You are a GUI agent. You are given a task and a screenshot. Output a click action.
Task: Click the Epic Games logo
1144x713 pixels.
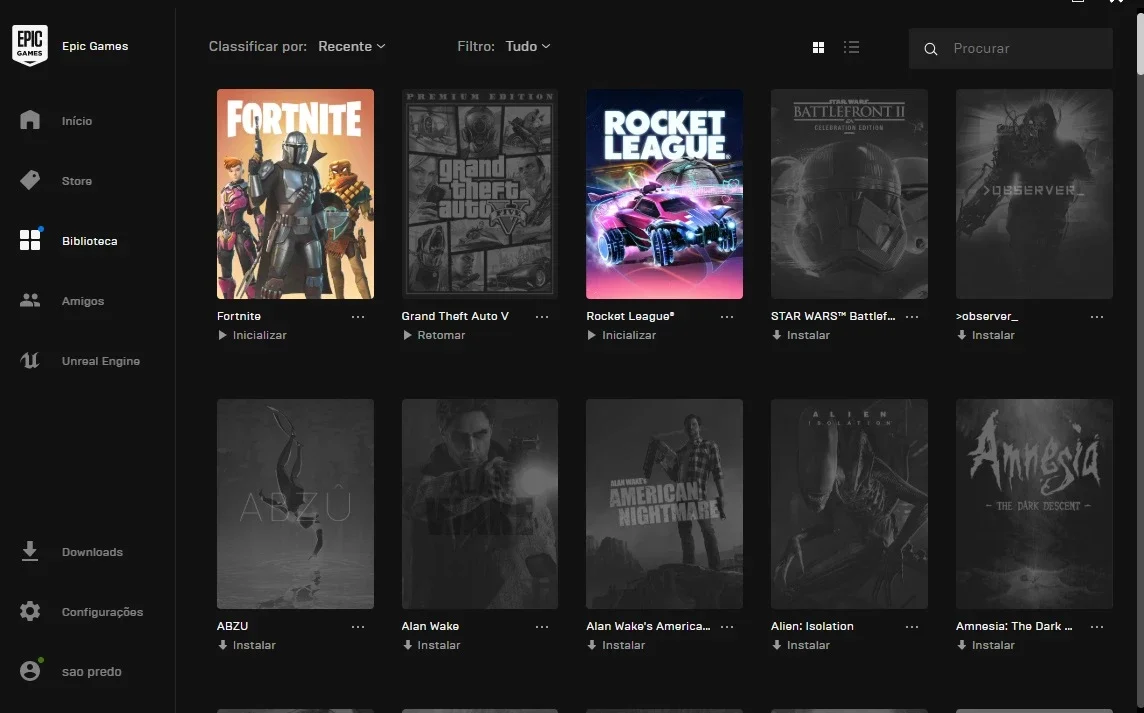point(30,45)
